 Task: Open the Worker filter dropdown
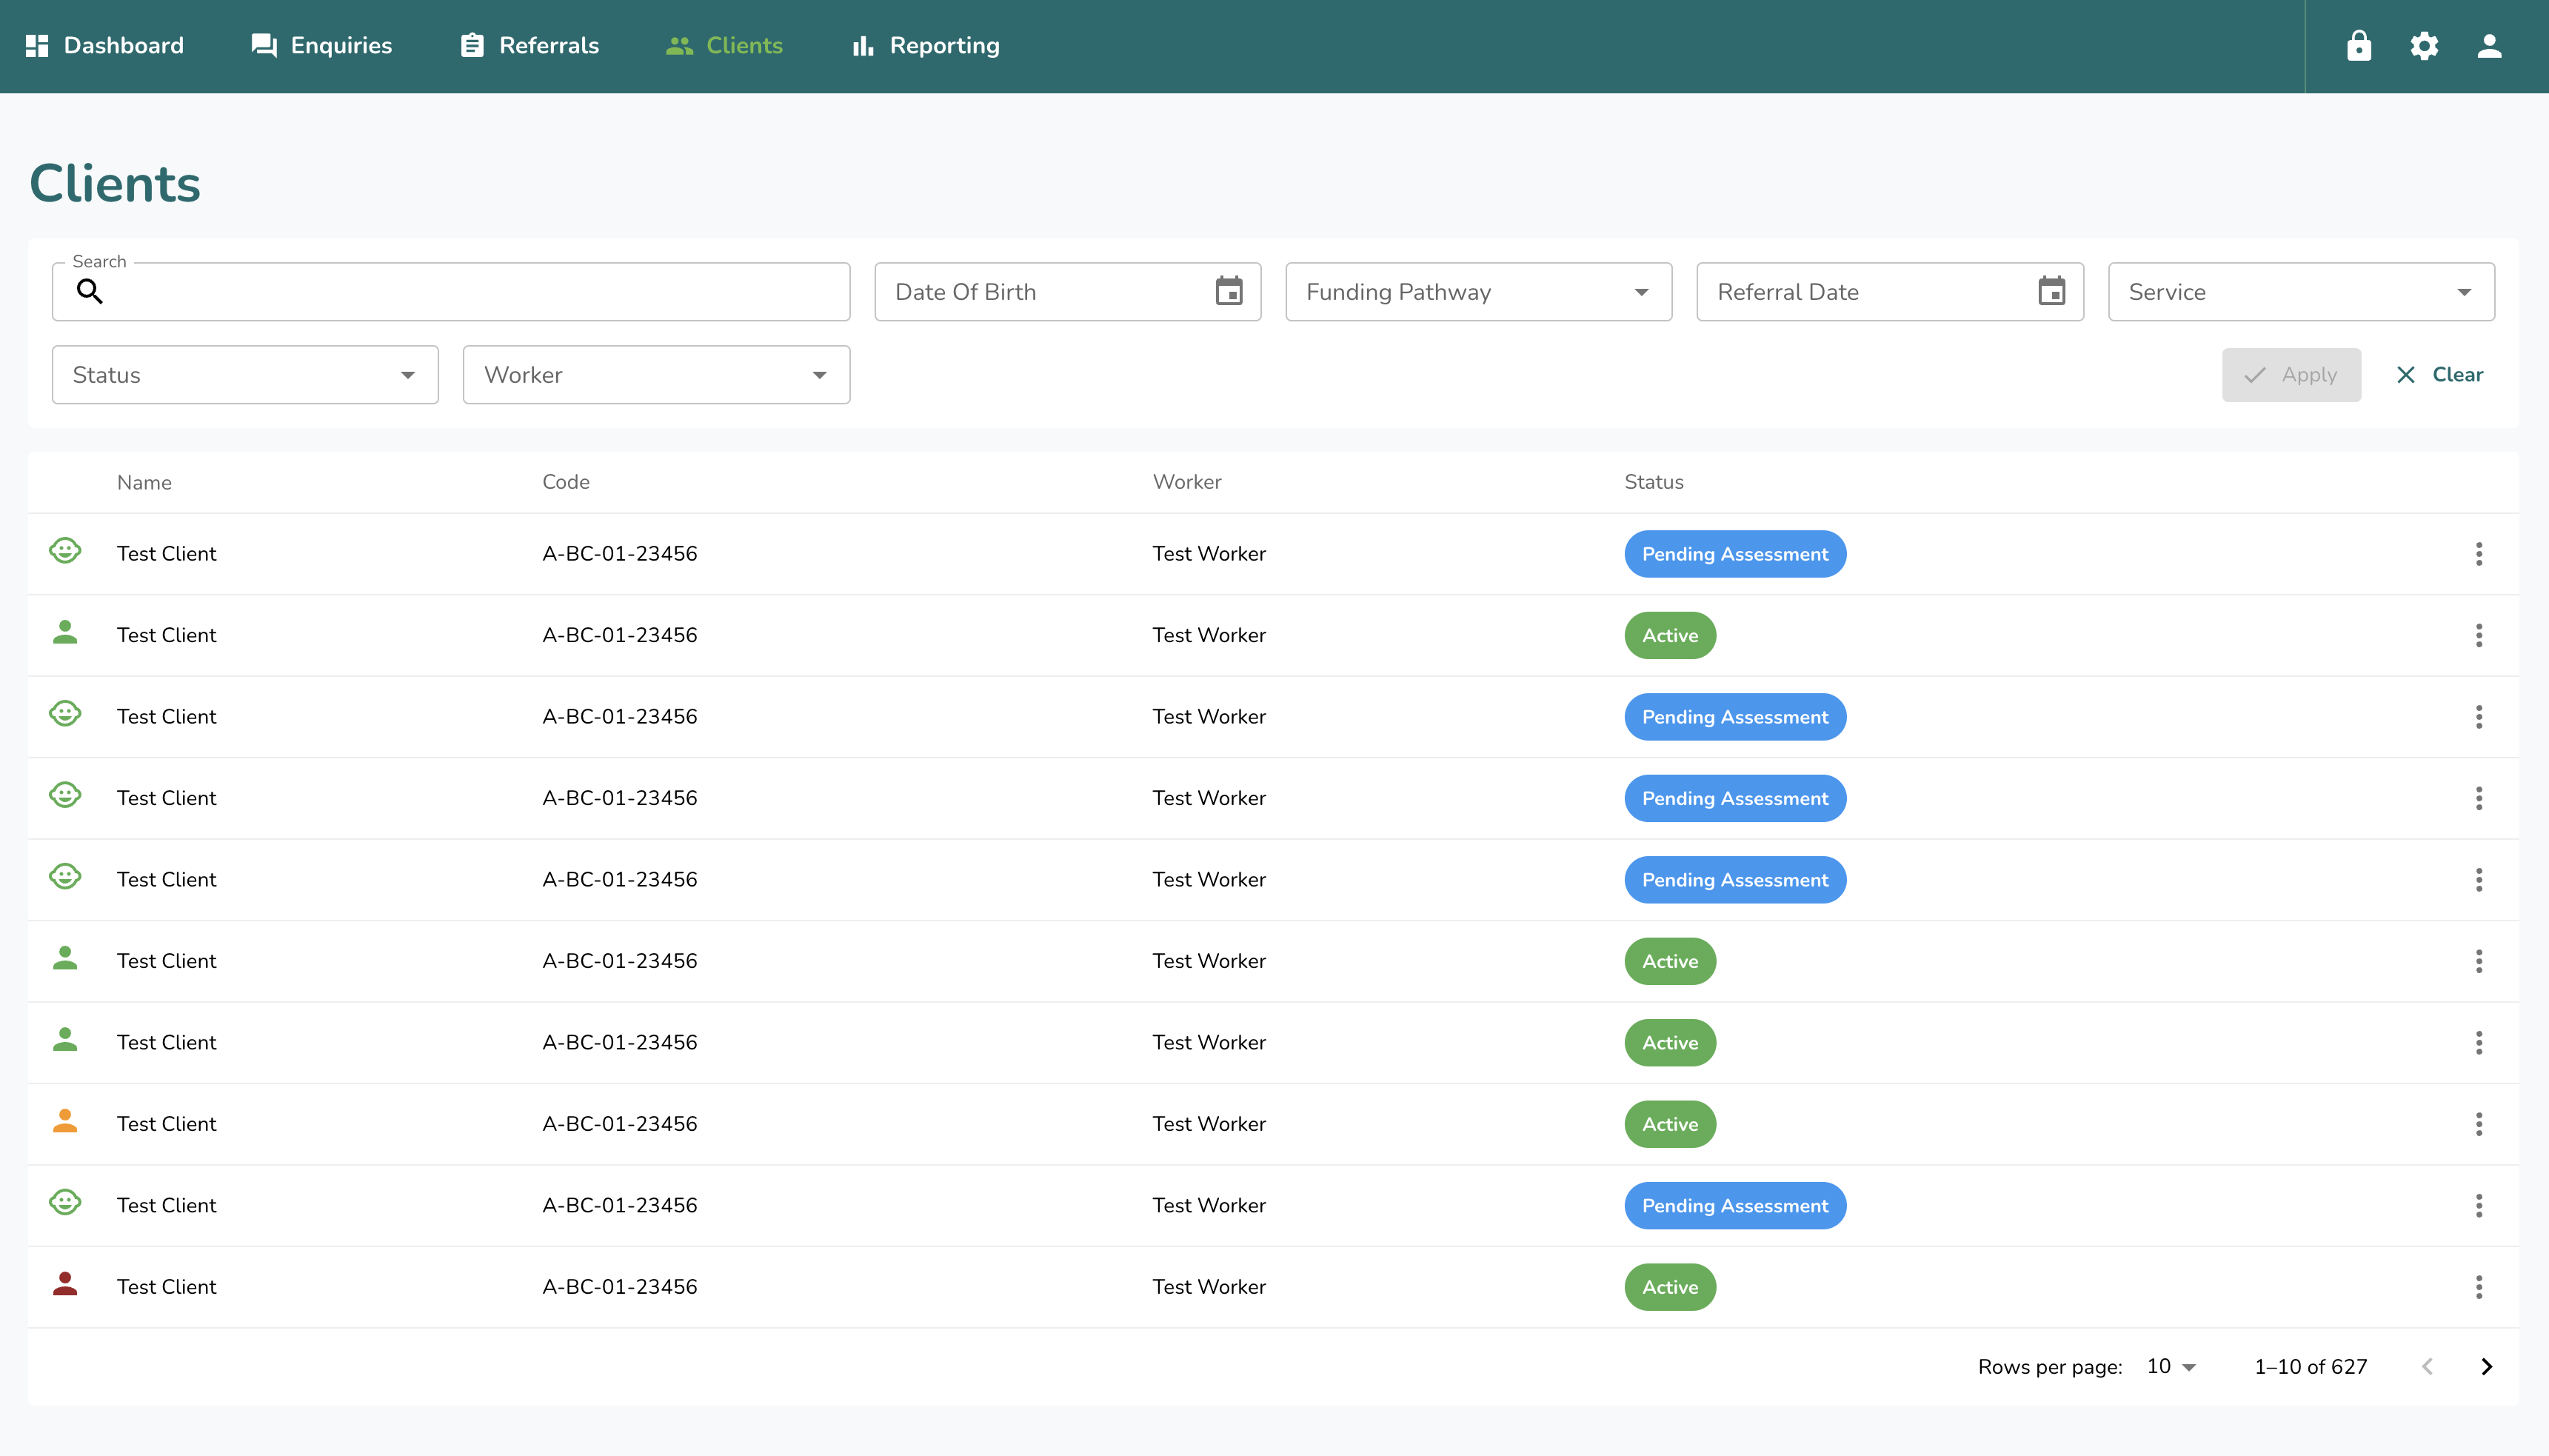point(656,375)
